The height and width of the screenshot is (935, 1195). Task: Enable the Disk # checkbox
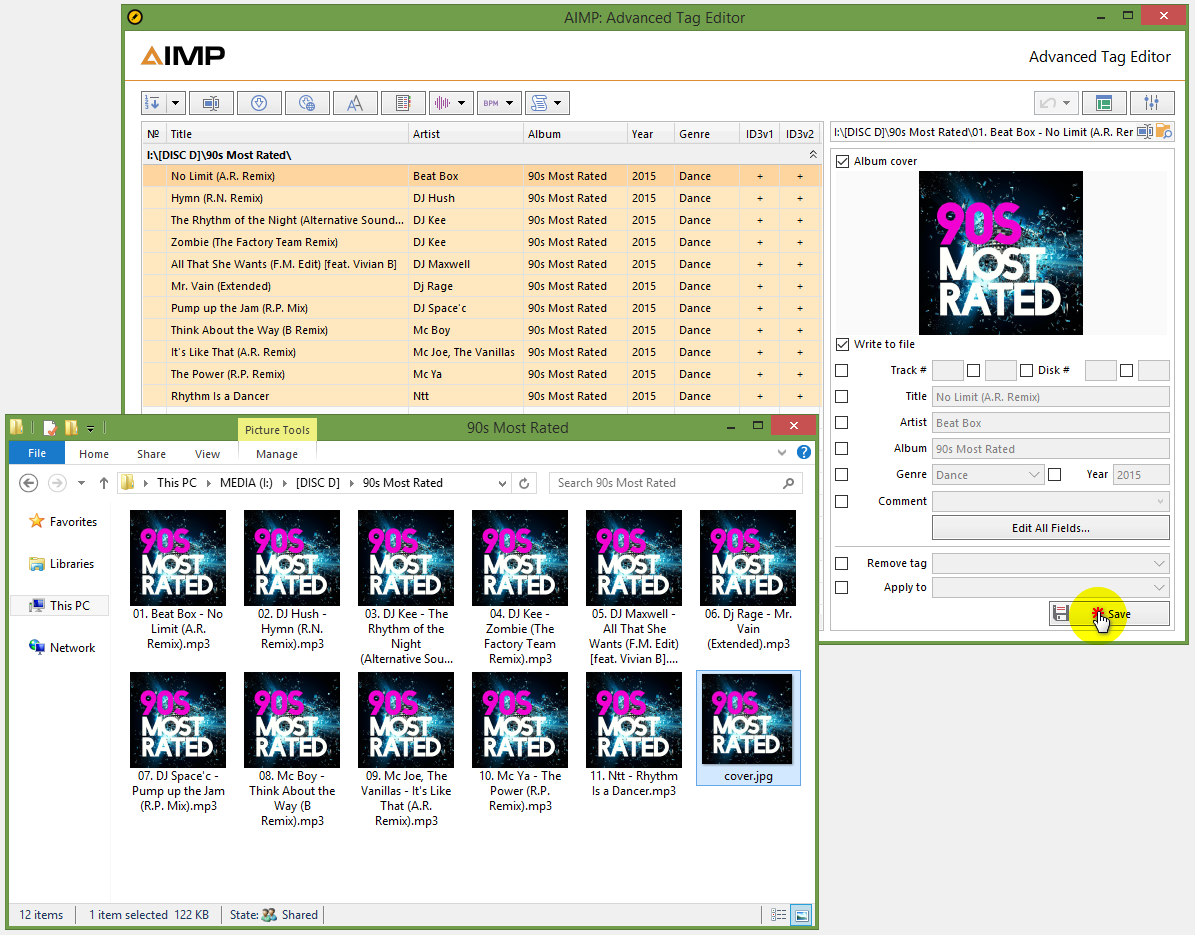pyautogui.click(x=1027, y=370)
